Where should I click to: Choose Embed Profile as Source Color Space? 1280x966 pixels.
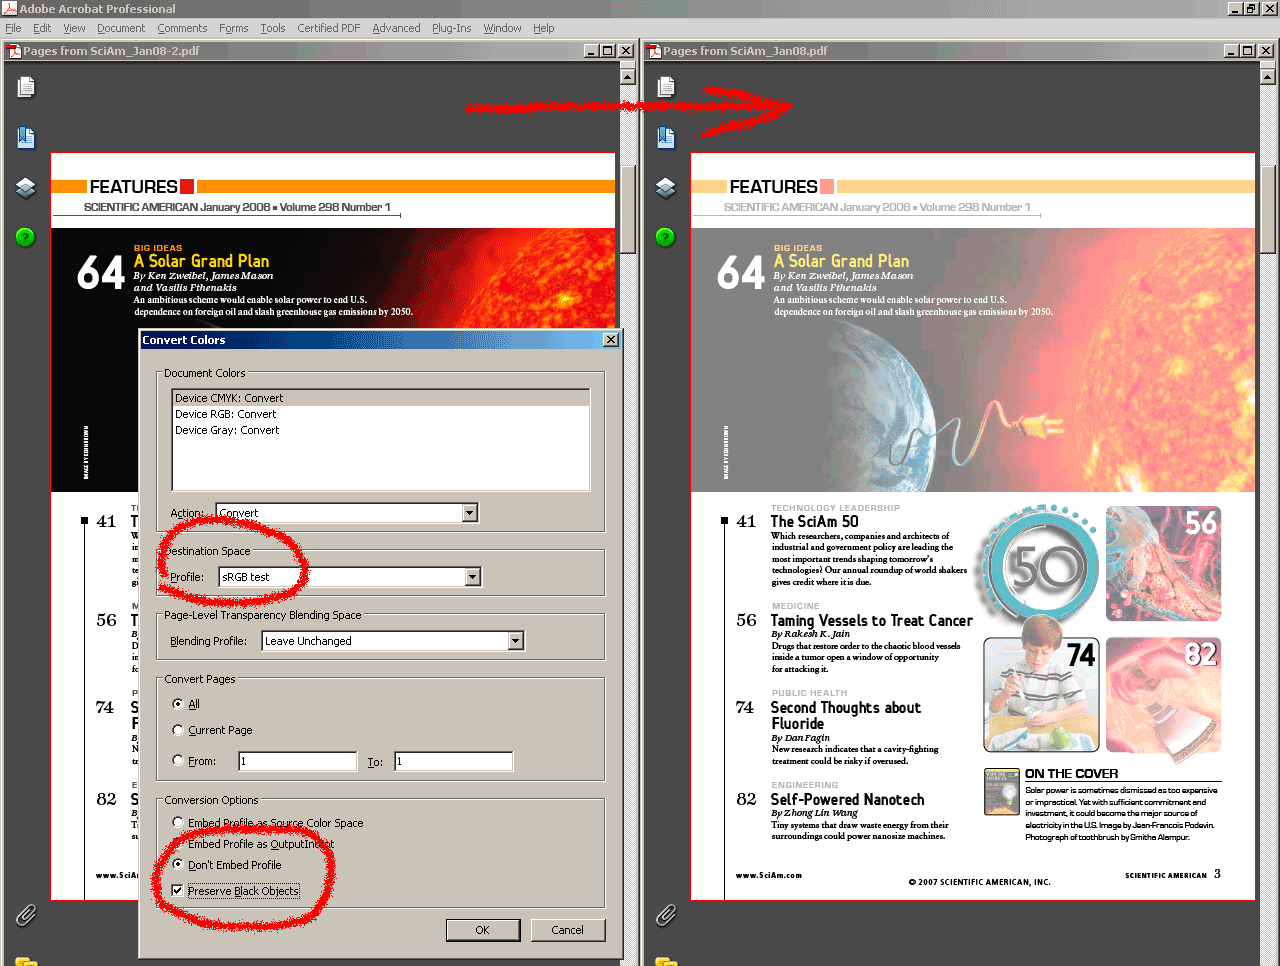click(178, 822)
